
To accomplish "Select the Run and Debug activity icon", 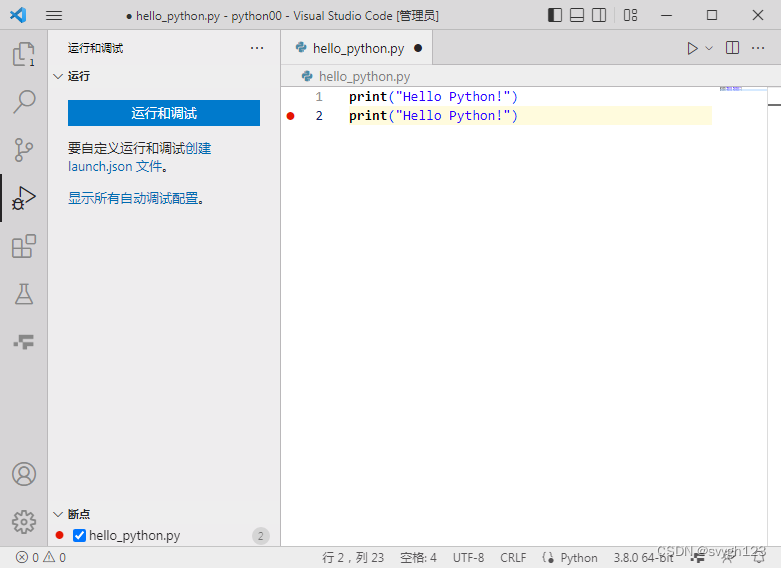I will click(x=23, y=198).
